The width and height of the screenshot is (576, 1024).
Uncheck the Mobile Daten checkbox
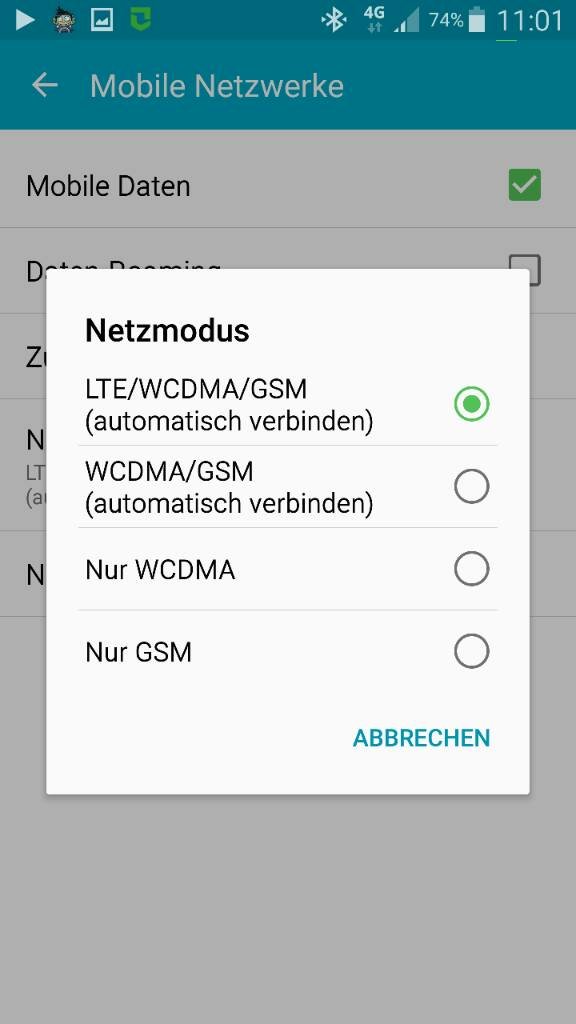pos(525,185)
